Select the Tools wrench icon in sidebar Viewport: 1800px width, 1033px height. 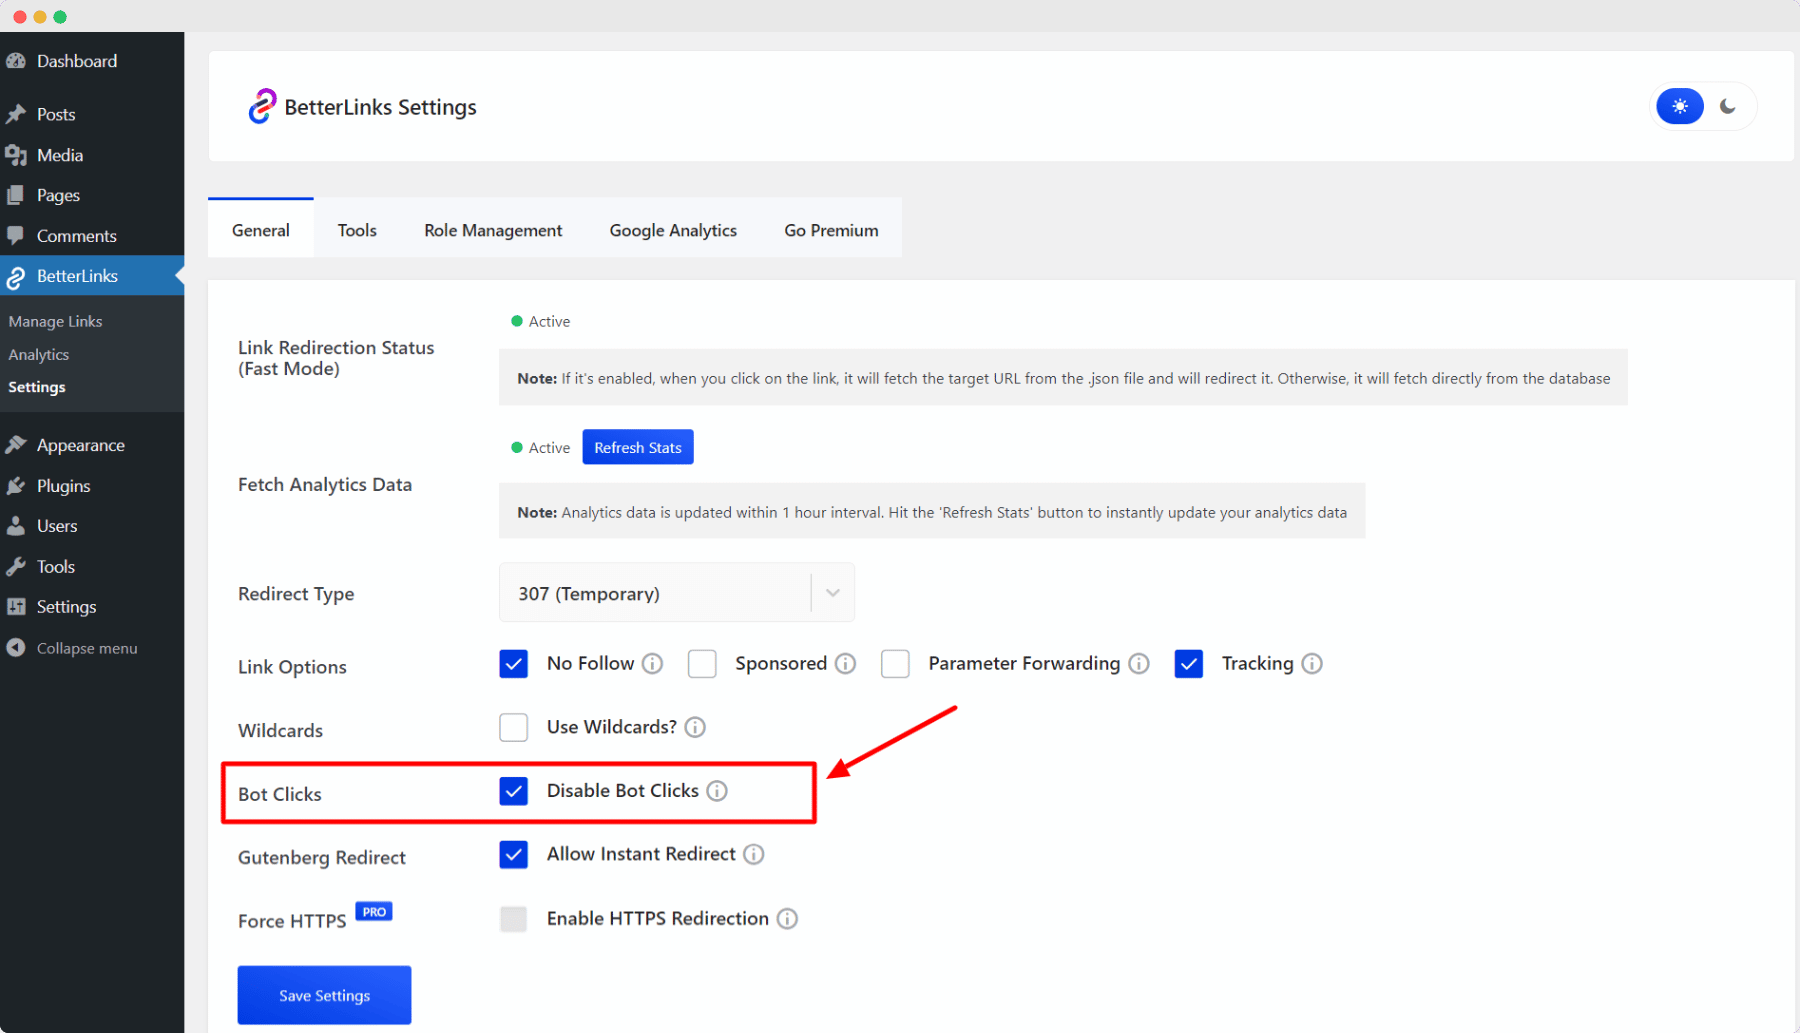click(x=17, y=566)
